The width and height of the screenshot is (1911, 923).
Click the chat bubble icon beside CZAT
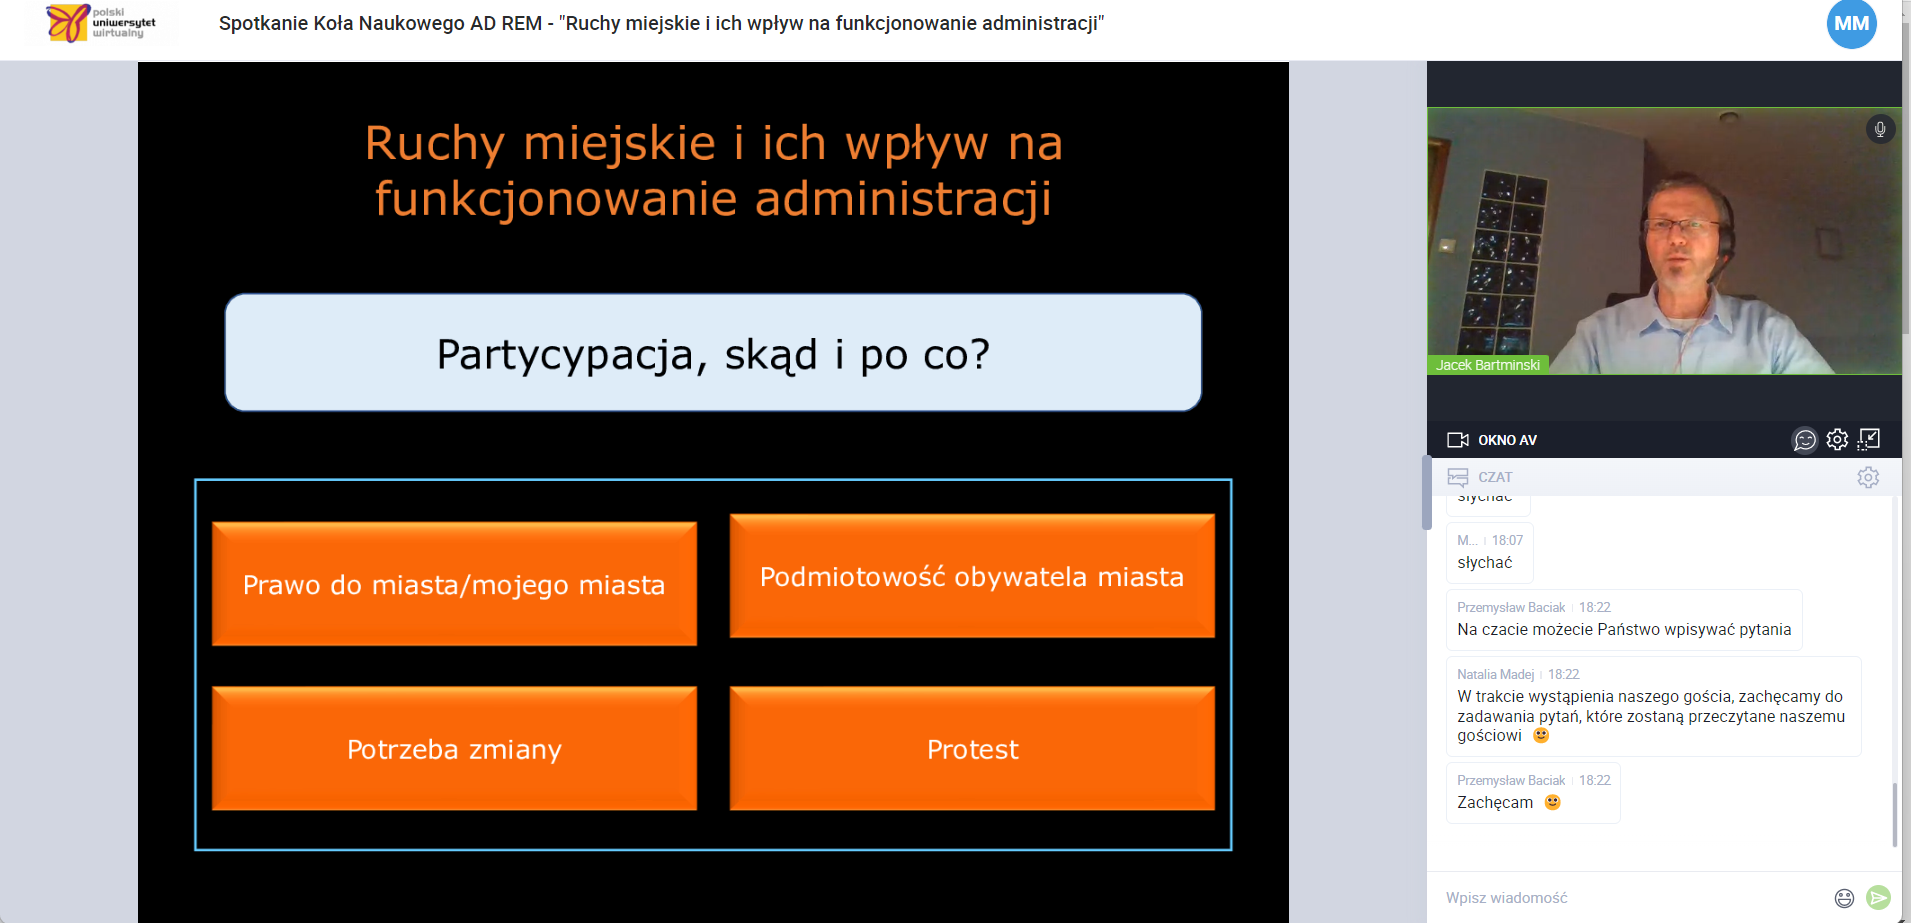1458,478
